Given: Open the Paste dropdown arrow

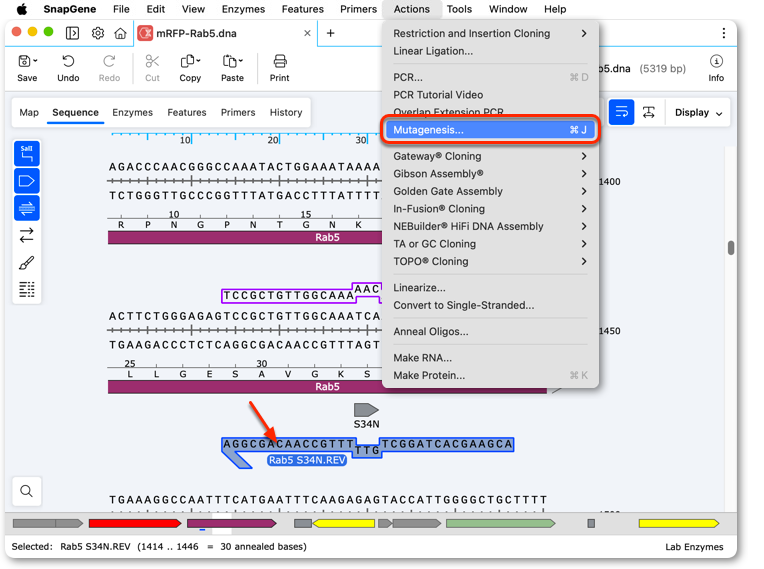Looking at the screenshot, I should click(240, 60).
